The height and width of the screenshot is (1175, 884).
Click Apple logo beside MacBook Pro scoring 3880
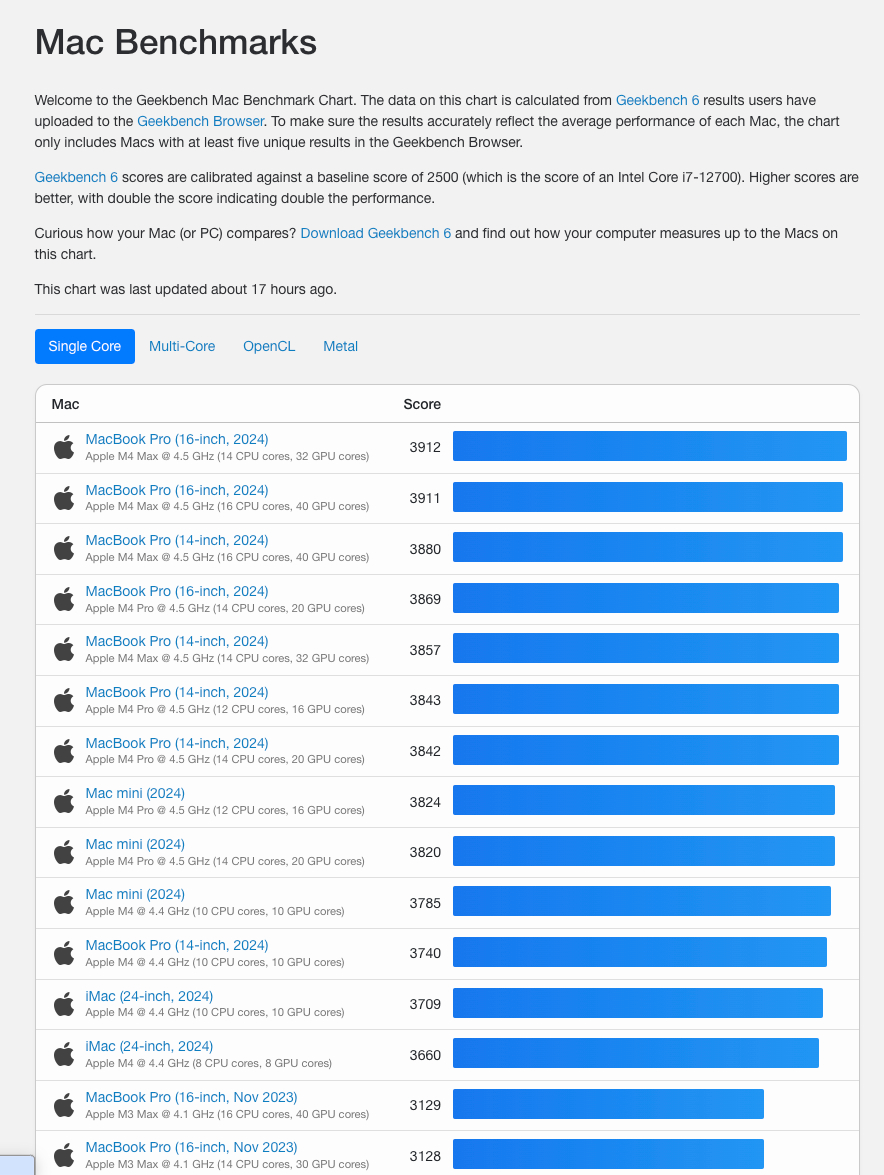click(64, 549)
